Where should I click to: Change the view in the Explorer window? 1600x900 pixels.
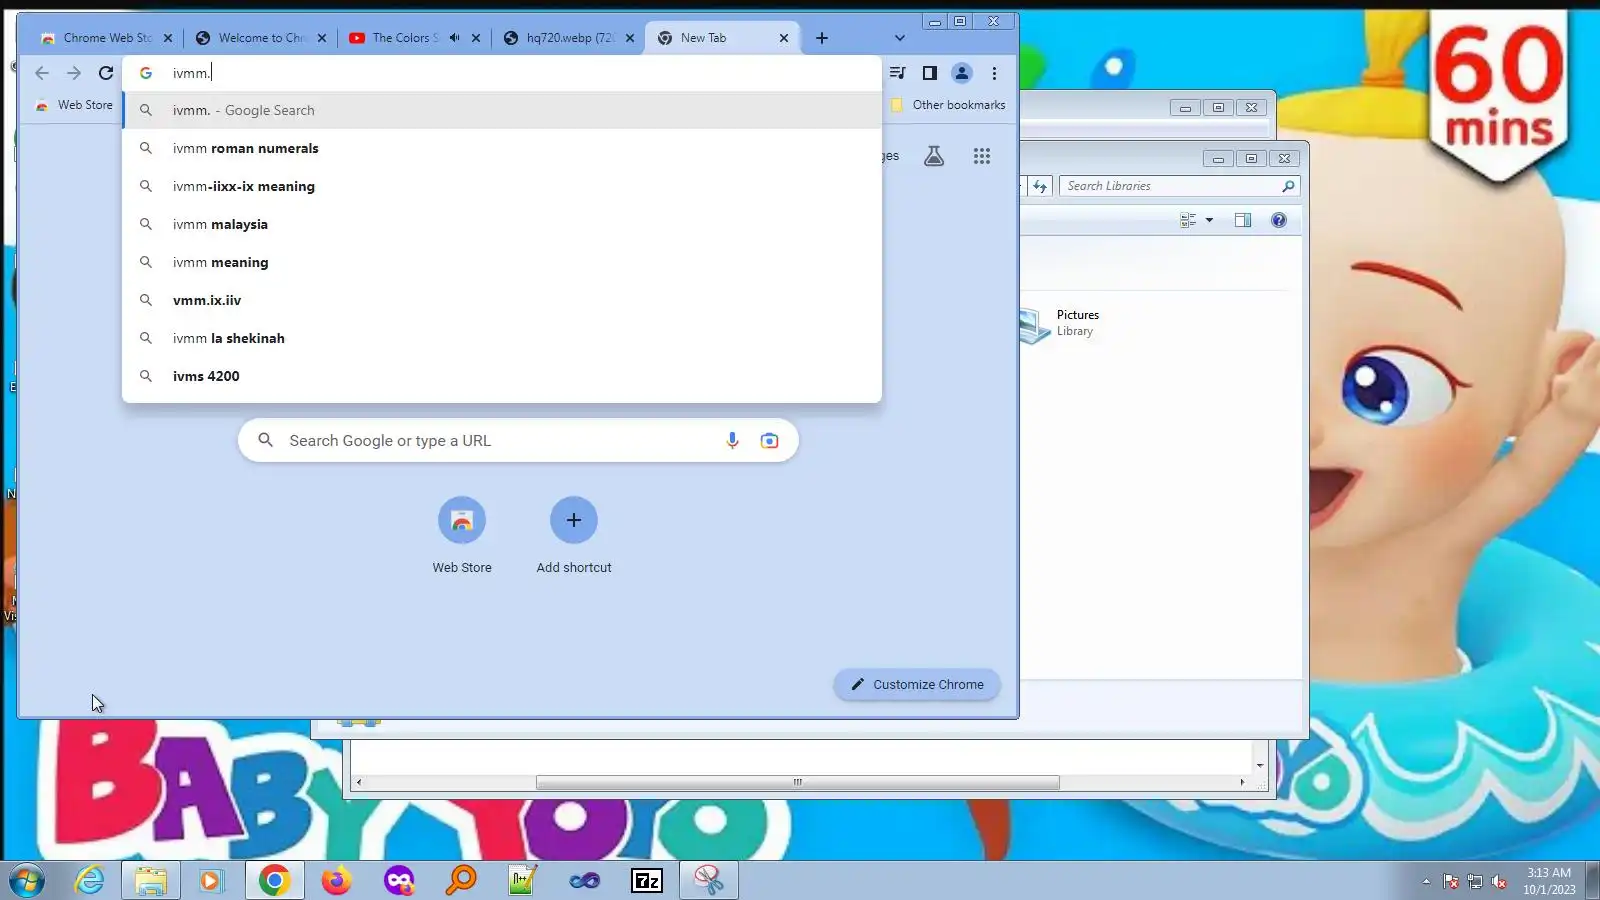point(1188,220)
